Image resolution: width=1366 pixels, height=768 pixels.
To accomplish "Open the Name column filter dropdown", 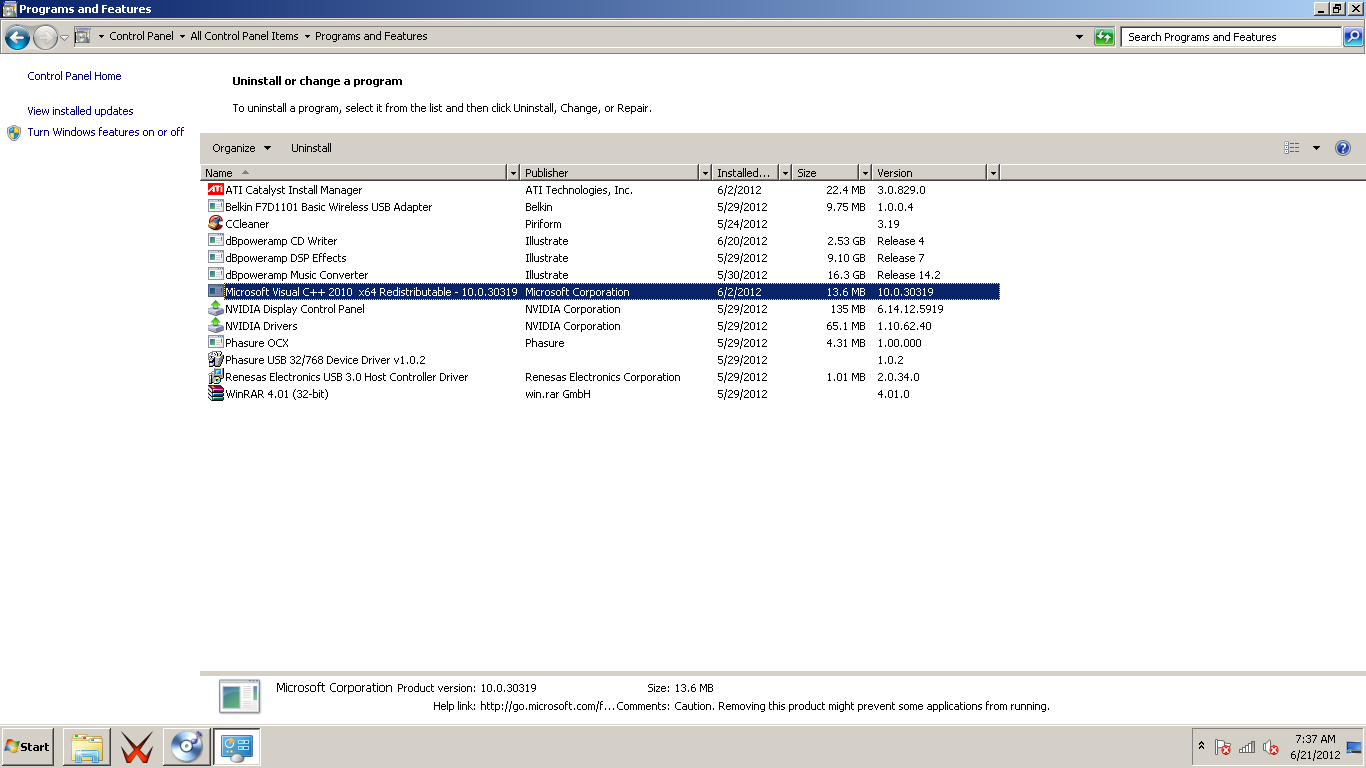I will pos(514,173).
